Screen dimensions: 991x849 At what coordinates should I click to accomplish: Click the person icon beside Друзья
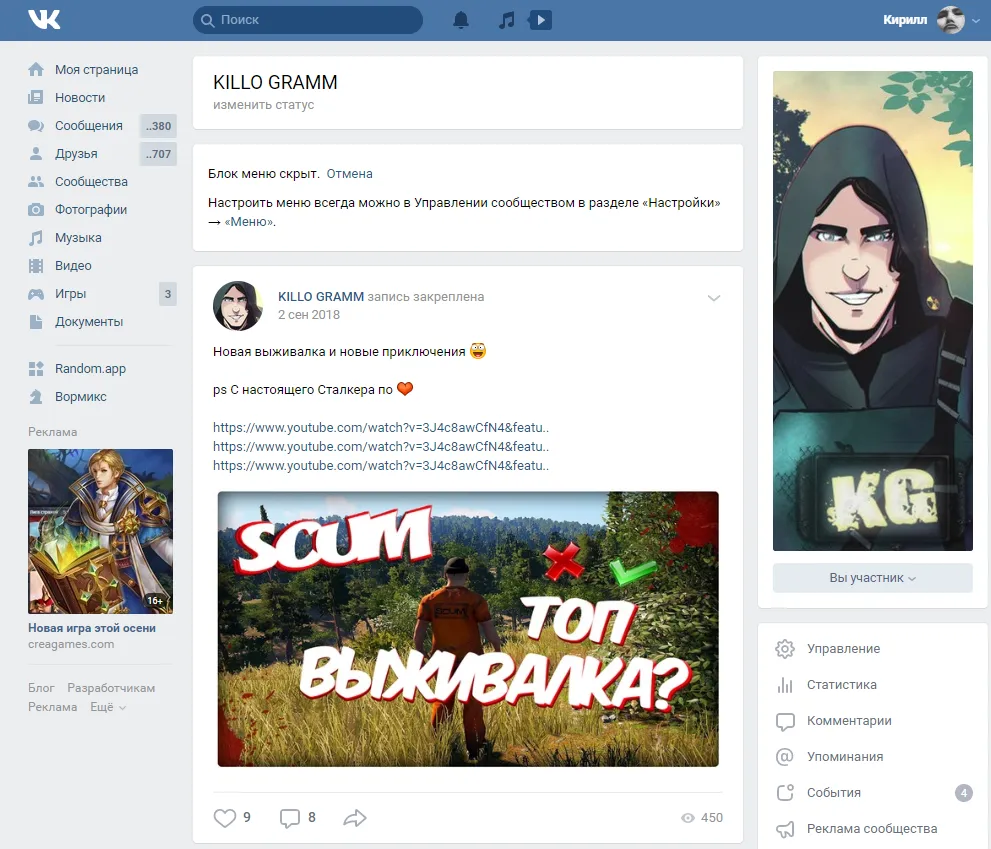(36, 154)
